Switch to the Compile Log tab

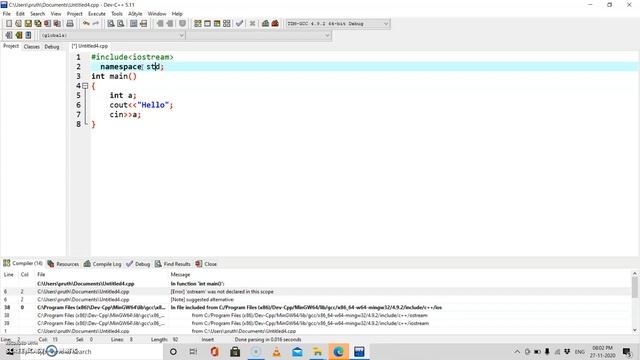(102, 264)
